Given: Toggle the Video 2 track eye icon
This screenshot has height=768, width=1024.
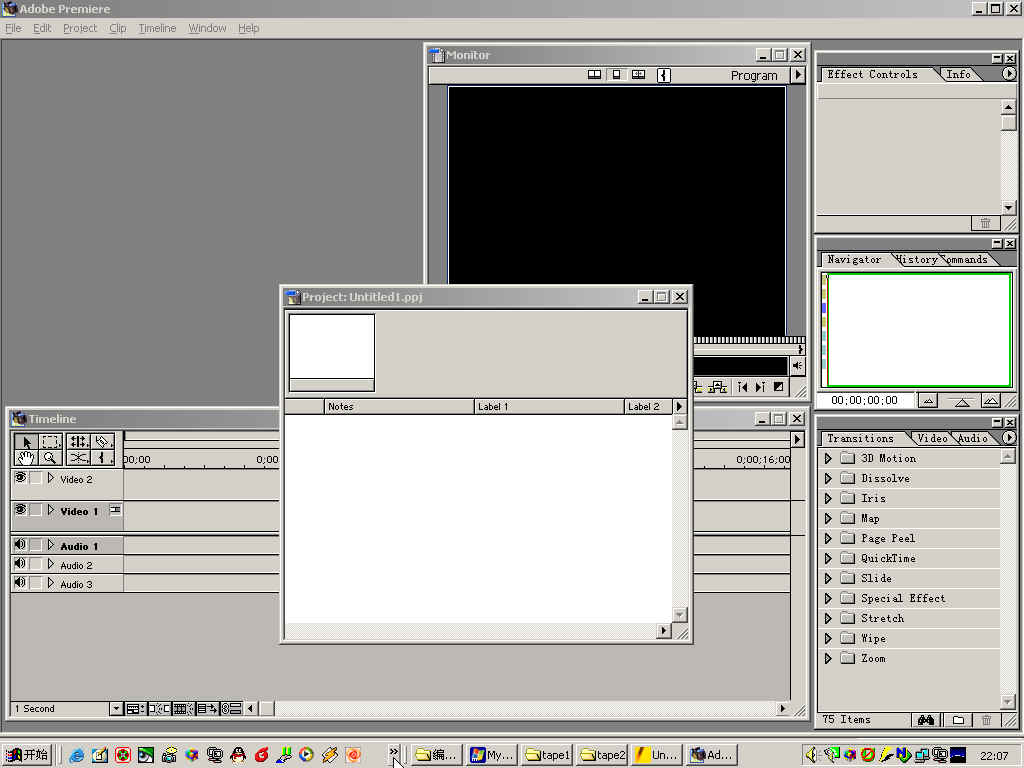Looking at the screenshot, I should pos(20,477).
